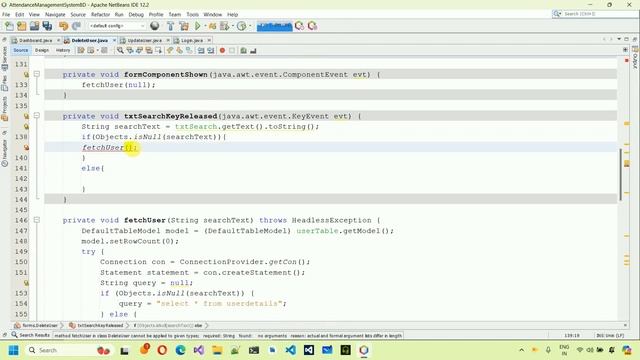640x360 pixels.
Task: Click the Shift Line Left icon
Action: tap(201, 51)
